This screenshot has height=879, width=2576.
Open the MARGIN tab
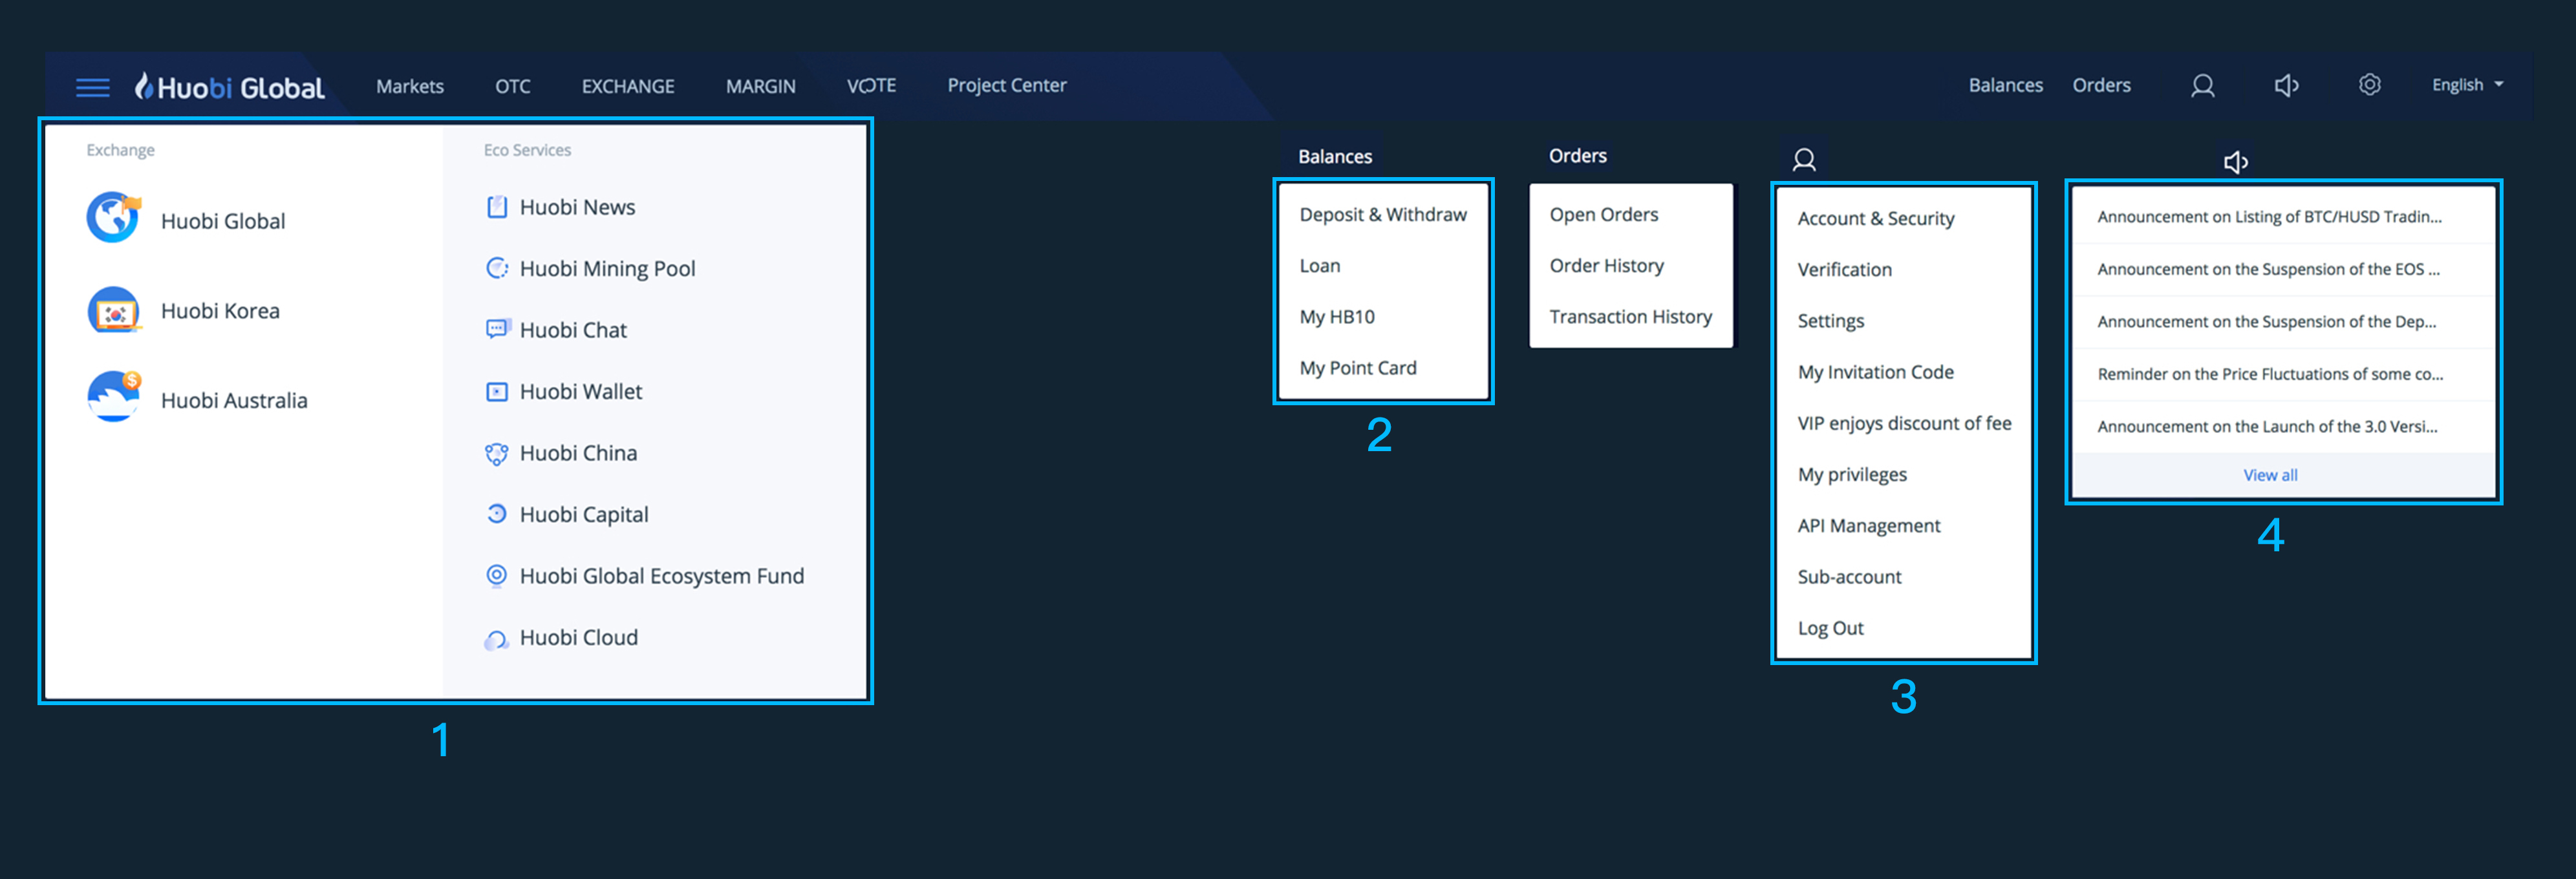pos(761,86)
